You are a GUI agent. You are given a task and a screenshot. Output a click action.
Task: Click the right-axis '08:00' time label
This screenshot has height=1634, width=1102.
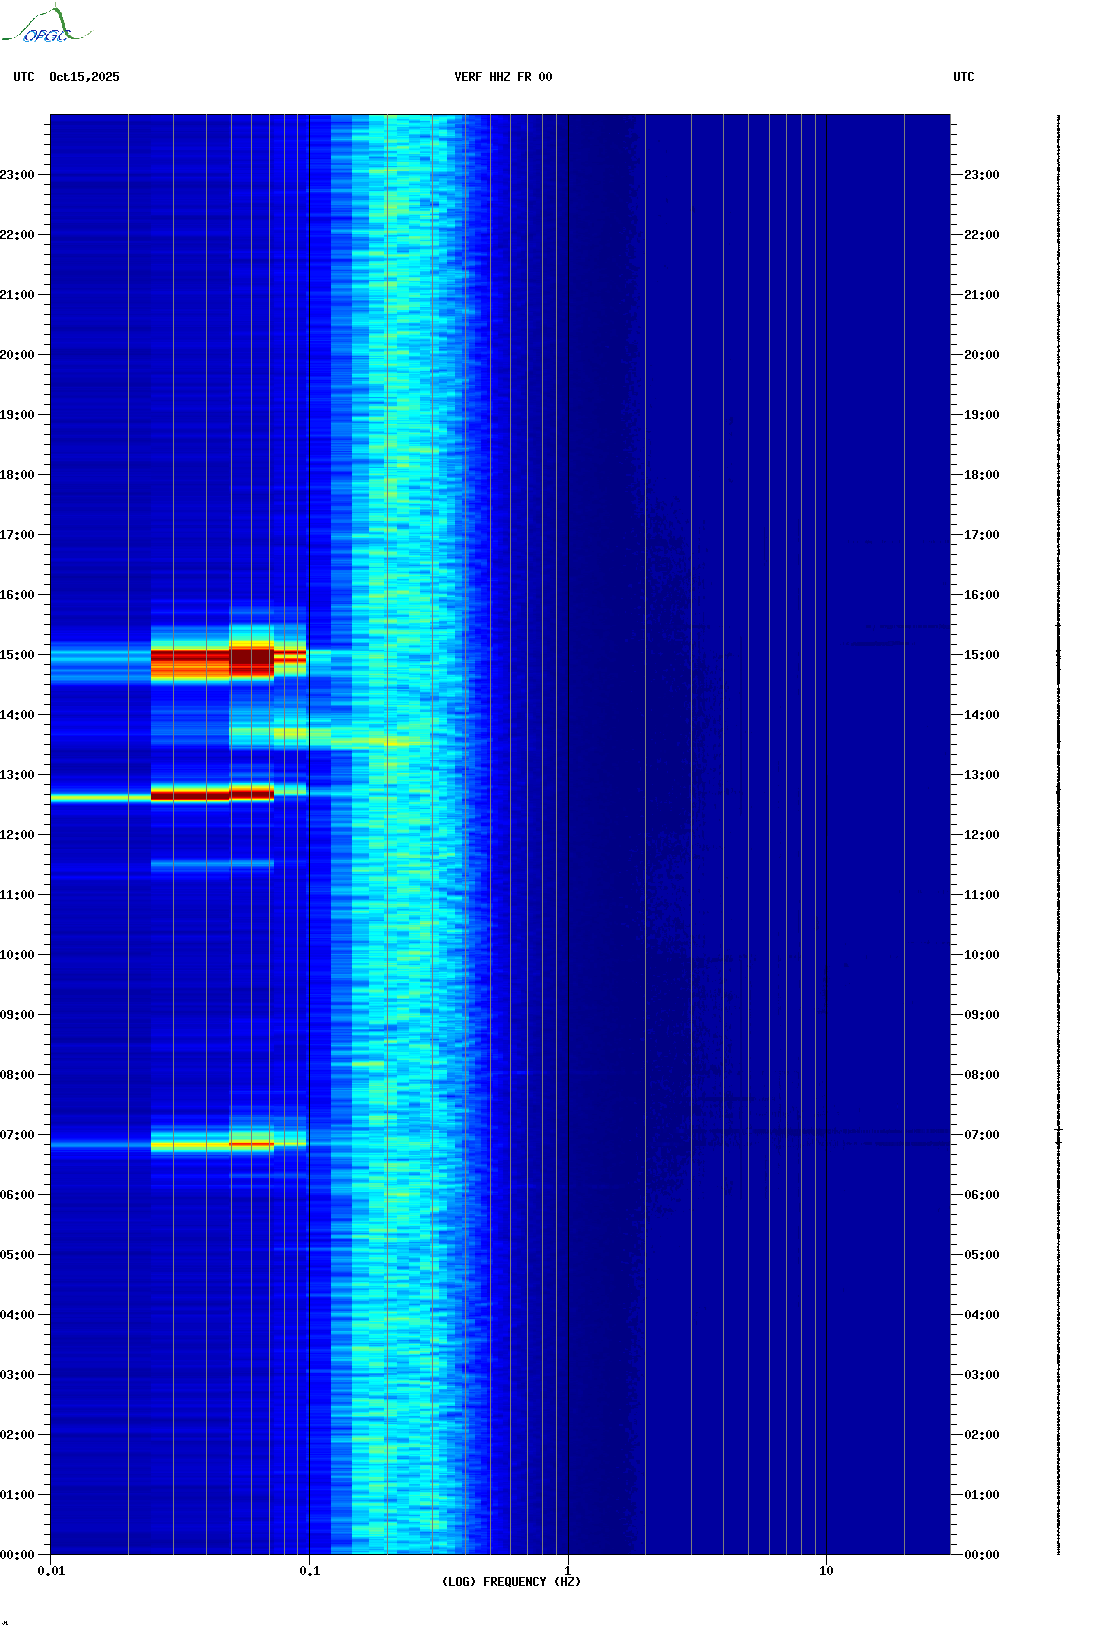pyautogui.click(x=982, y=1075)
